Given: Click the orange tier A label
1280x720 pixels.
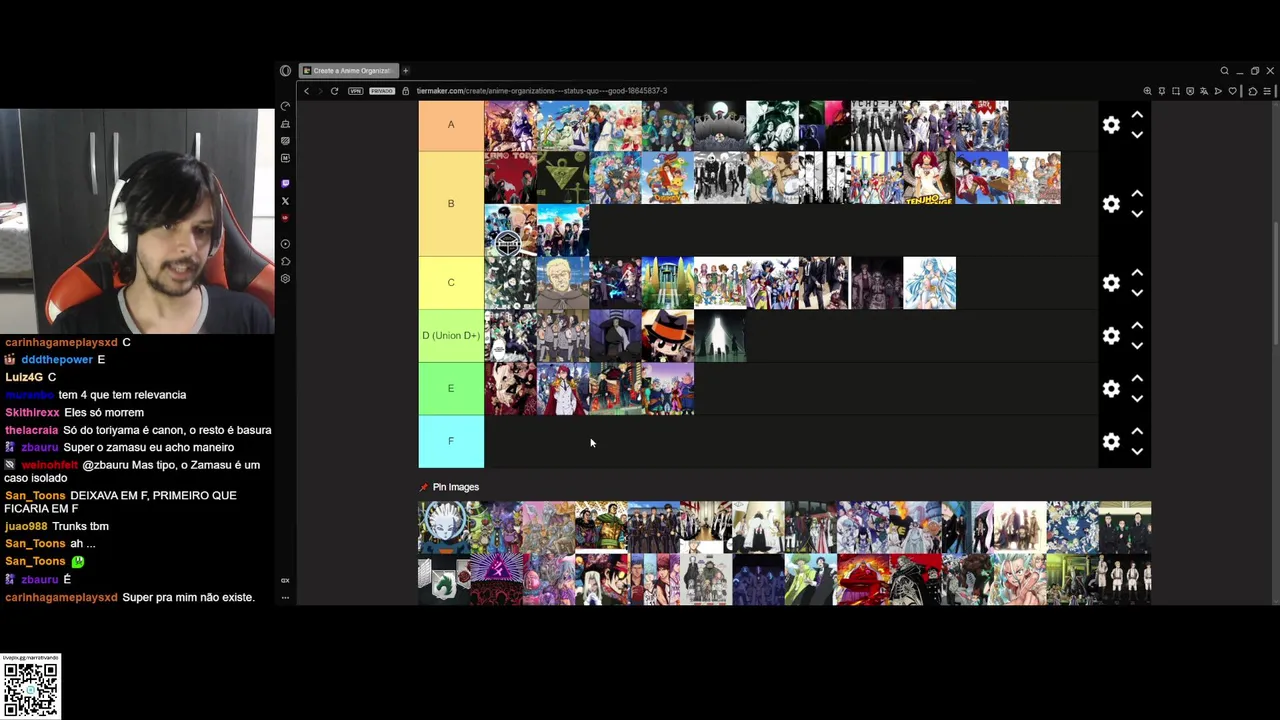Looking at the screenshot, I should point(451,125).
